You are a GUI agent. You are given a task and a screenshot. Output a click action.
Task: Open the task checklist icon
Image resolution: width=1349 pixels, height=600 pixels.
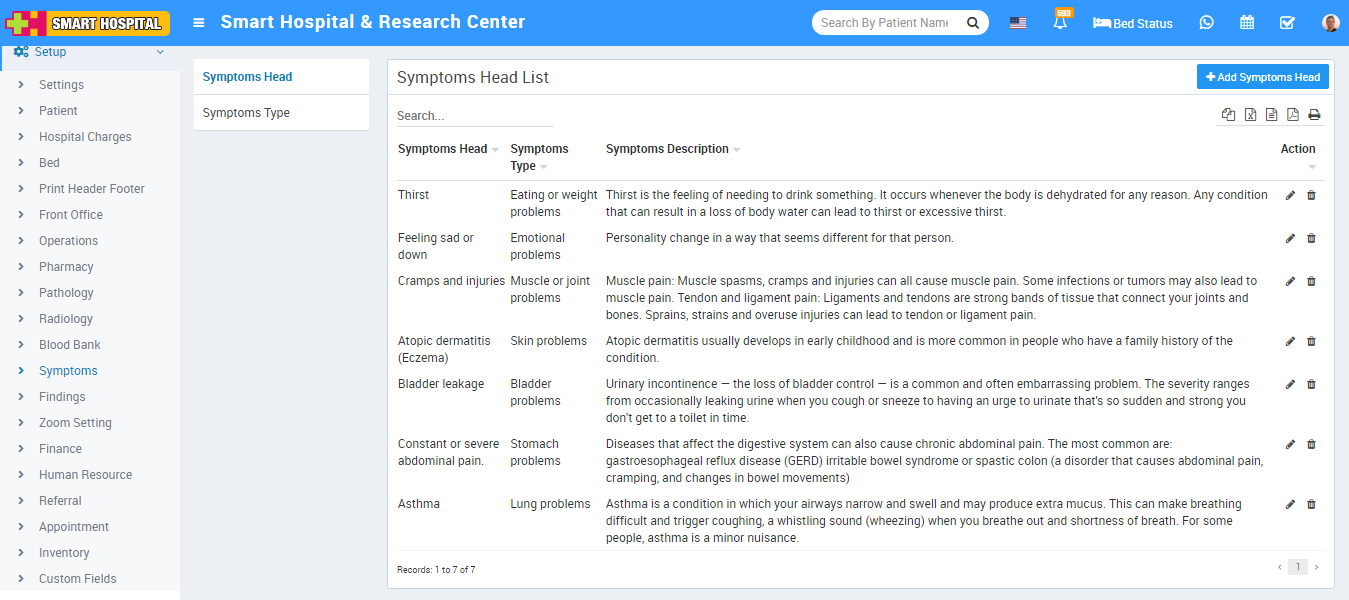point(1287,23)
